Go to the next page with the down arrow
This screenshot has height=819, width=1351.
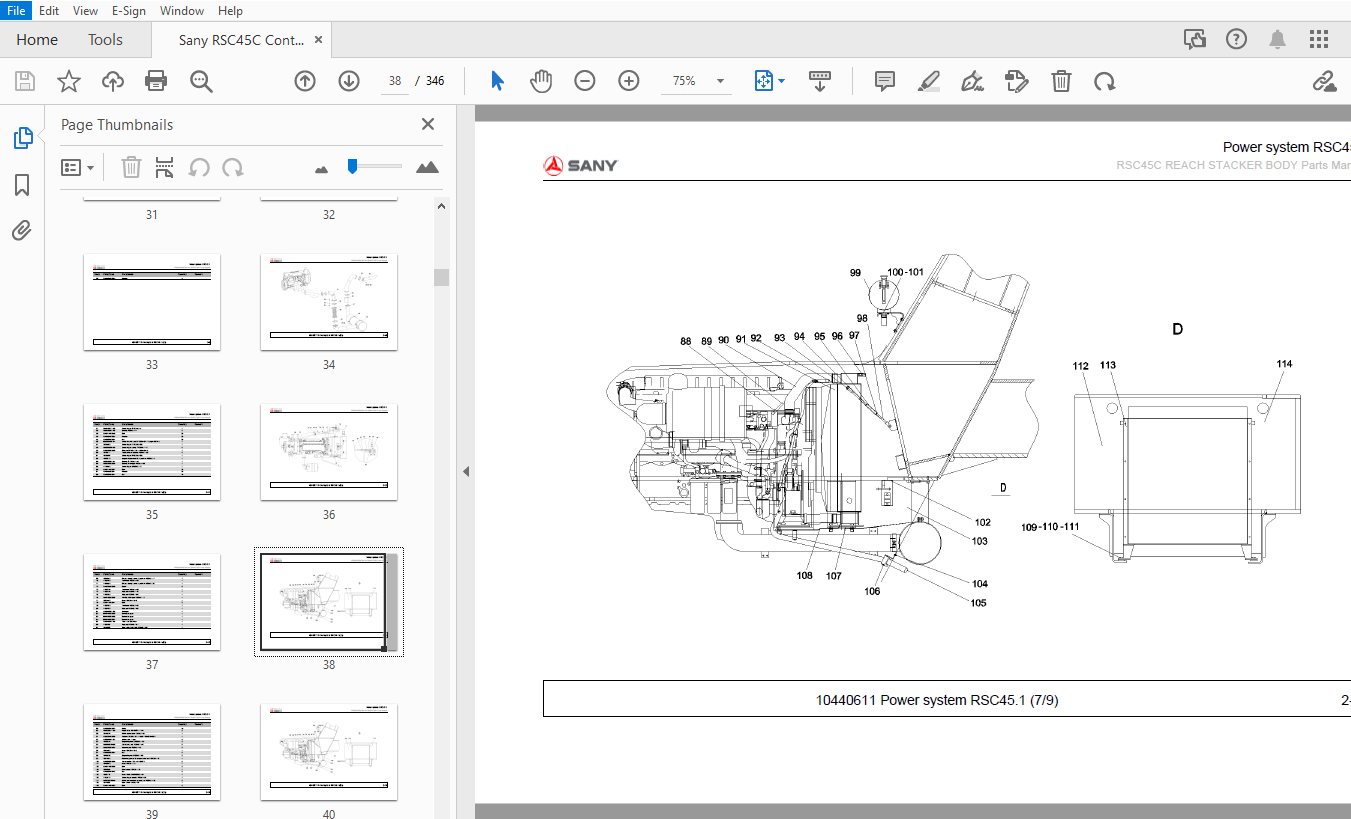coord(349,81)
